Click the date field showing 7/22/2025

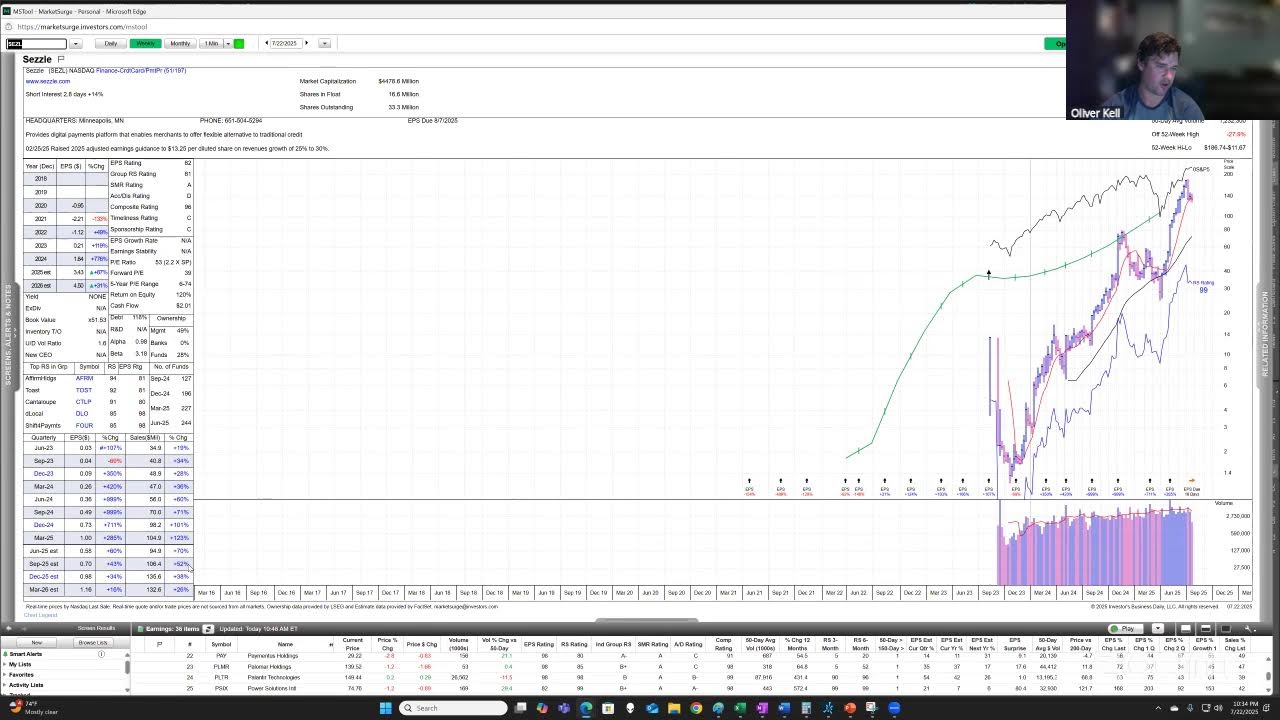tap(286, 43)
